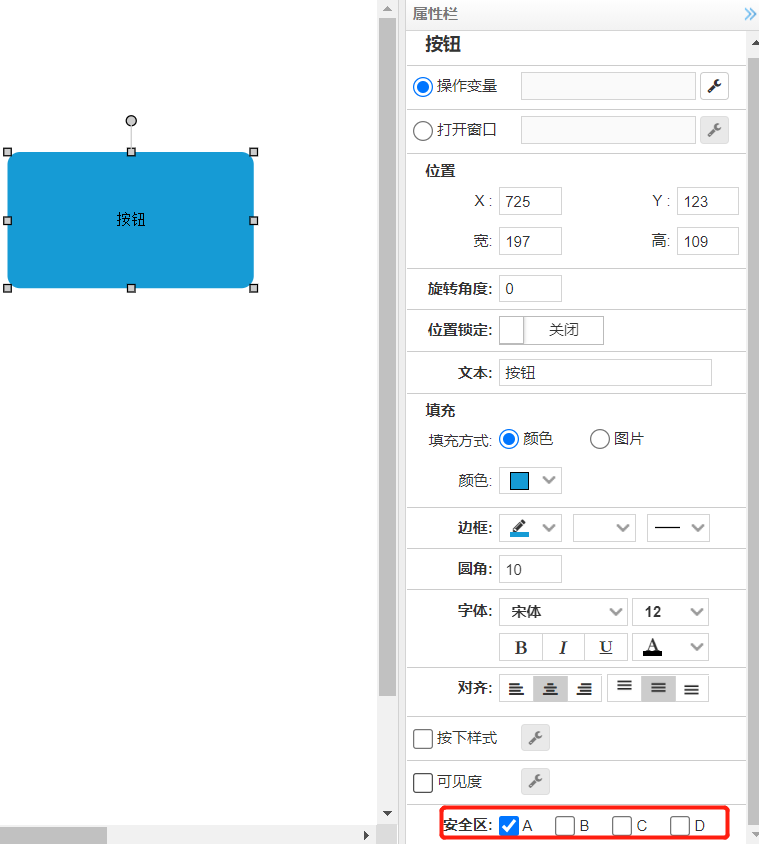Screen dimensions: 759x844
Task: Open wrench settings for 可见度
Action: point(535,781)
